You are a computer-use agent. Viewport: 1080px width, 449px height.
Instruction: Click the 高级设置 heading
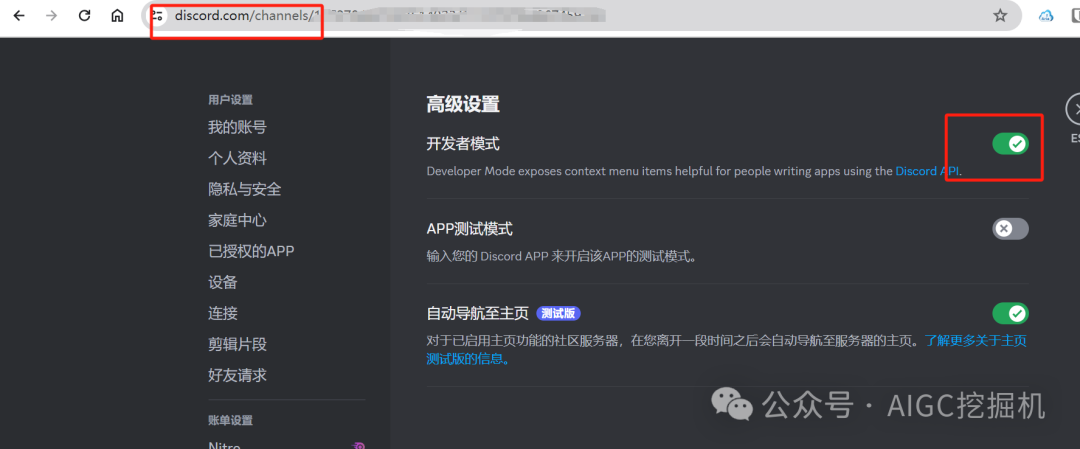pyautogui.click(x=463, y=105)
